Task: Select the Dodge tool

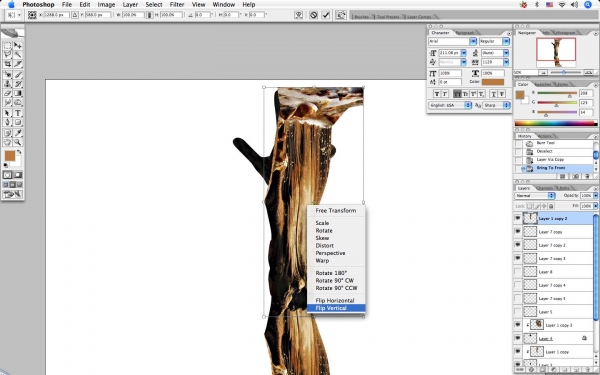Action: [18, 102]
